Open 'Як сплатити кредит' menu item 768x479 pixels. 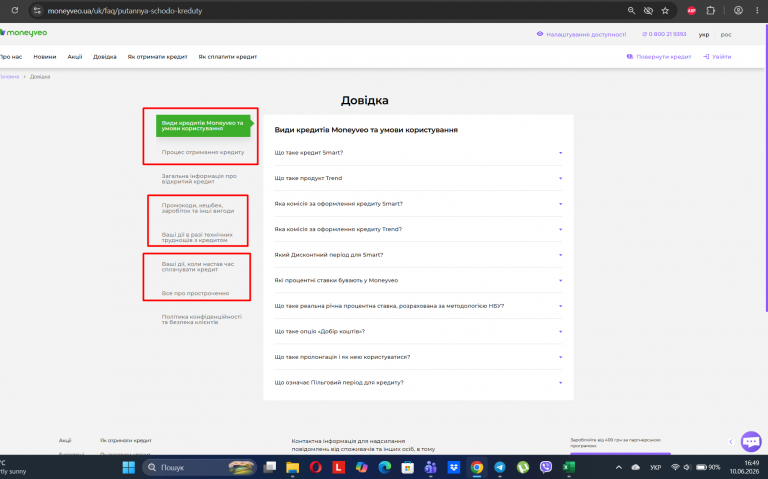(228, 57)
